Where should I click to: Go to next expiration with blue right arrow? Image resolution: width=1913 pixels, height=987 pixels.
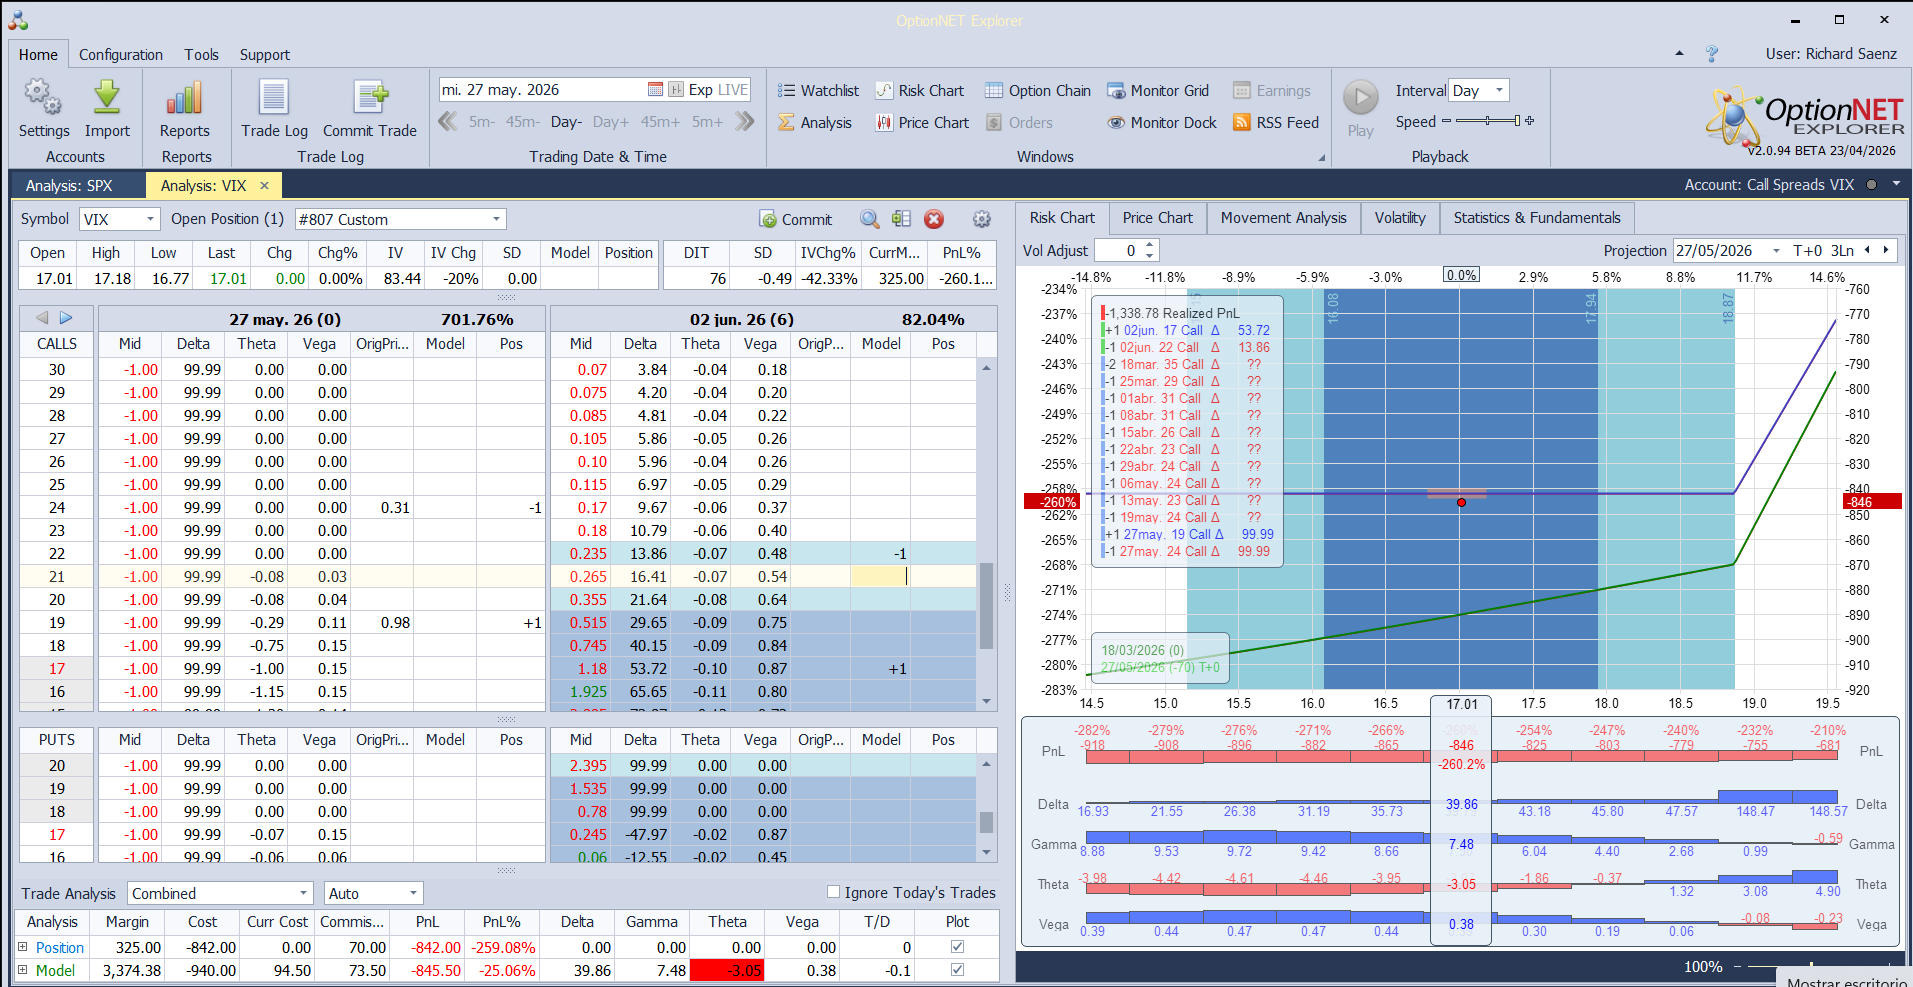click(66, 318)
